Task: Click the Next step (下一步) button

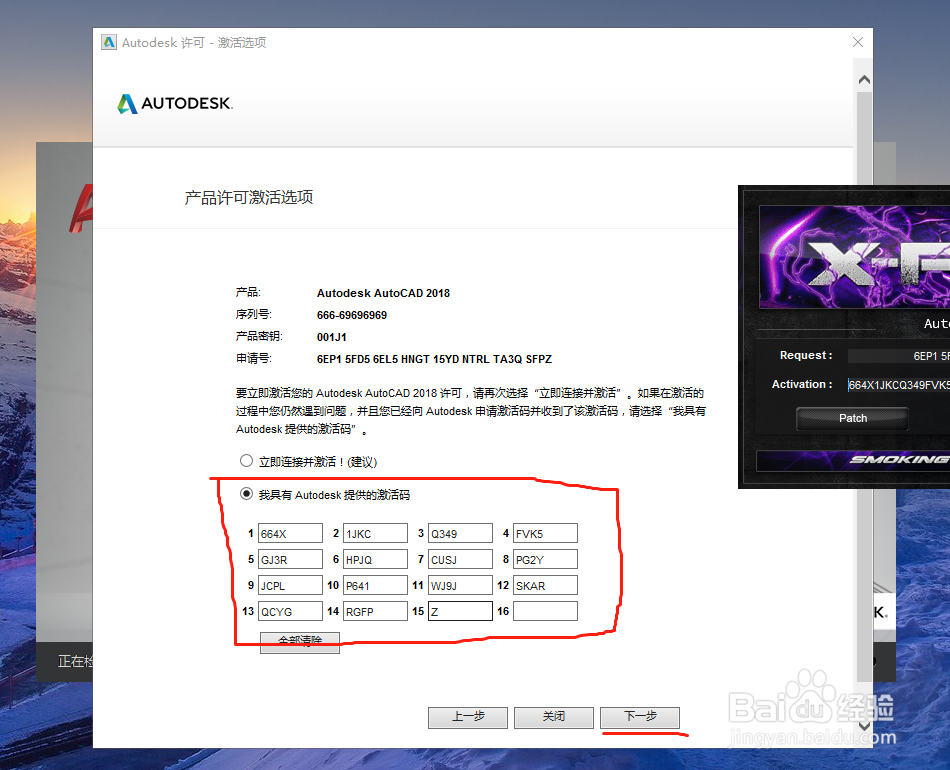Action: 640,717
